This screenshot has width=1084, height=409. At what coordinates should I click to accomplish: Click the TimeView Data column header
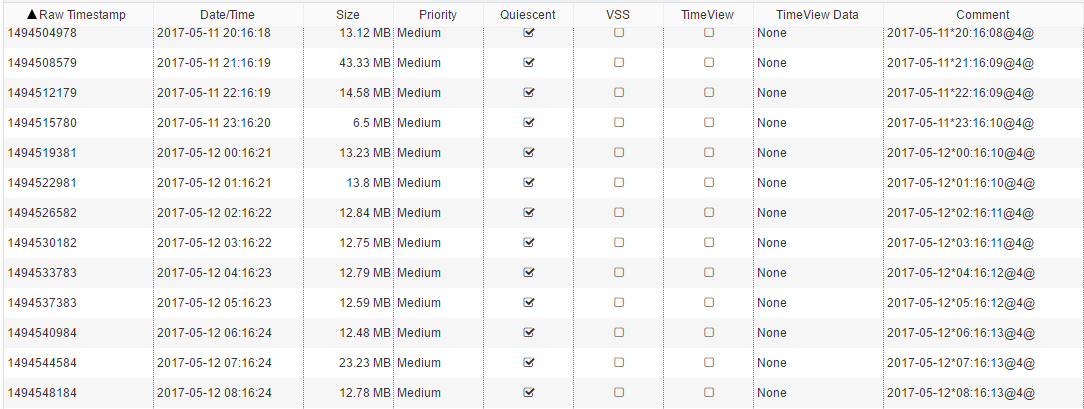pyautogui.click(x=817, y=15)
